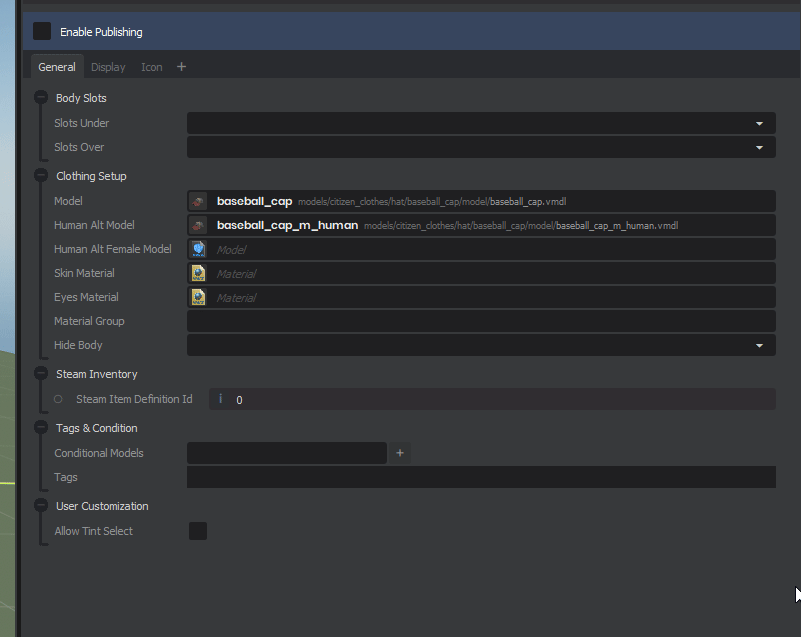Click the Tags input field
Image resolution: width=801 pixels, height=637 pixels.
[480, 477]
